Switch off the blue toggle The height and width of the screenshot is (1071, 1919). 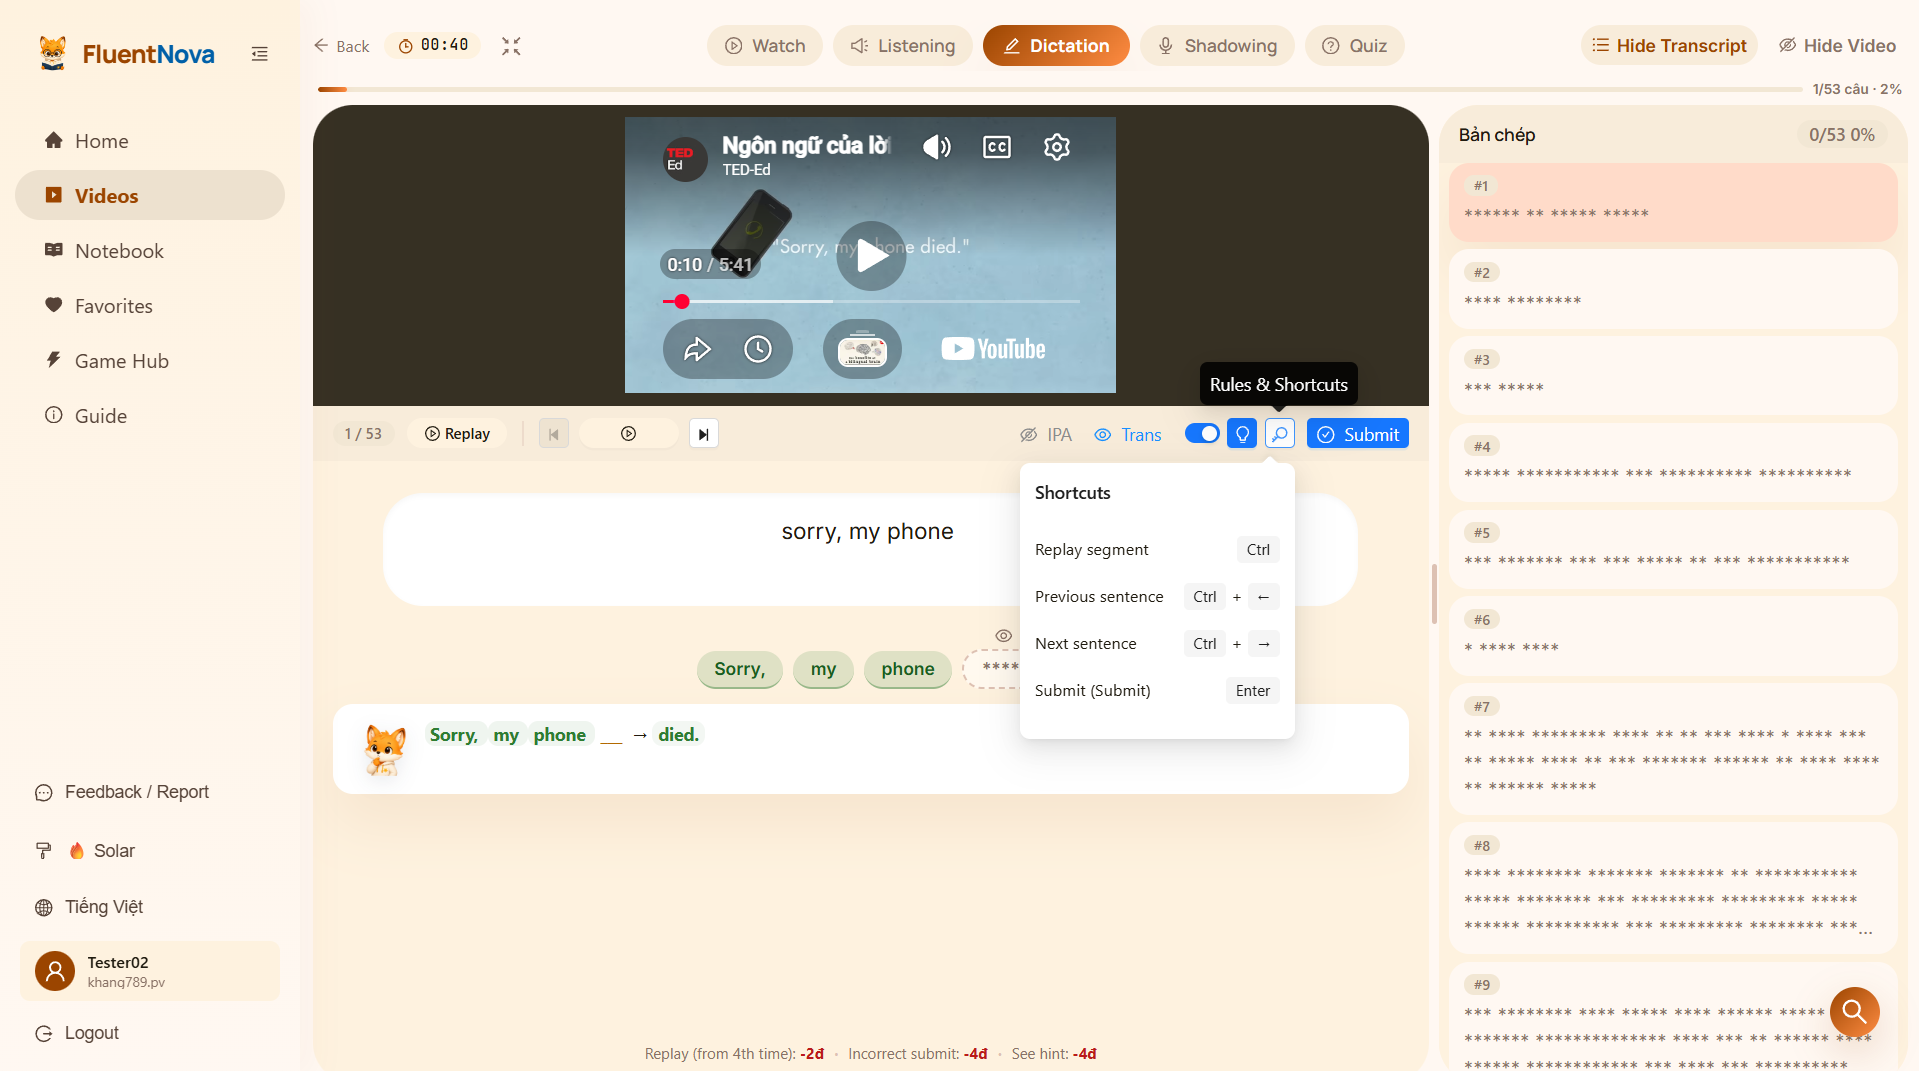point(1202,434)
